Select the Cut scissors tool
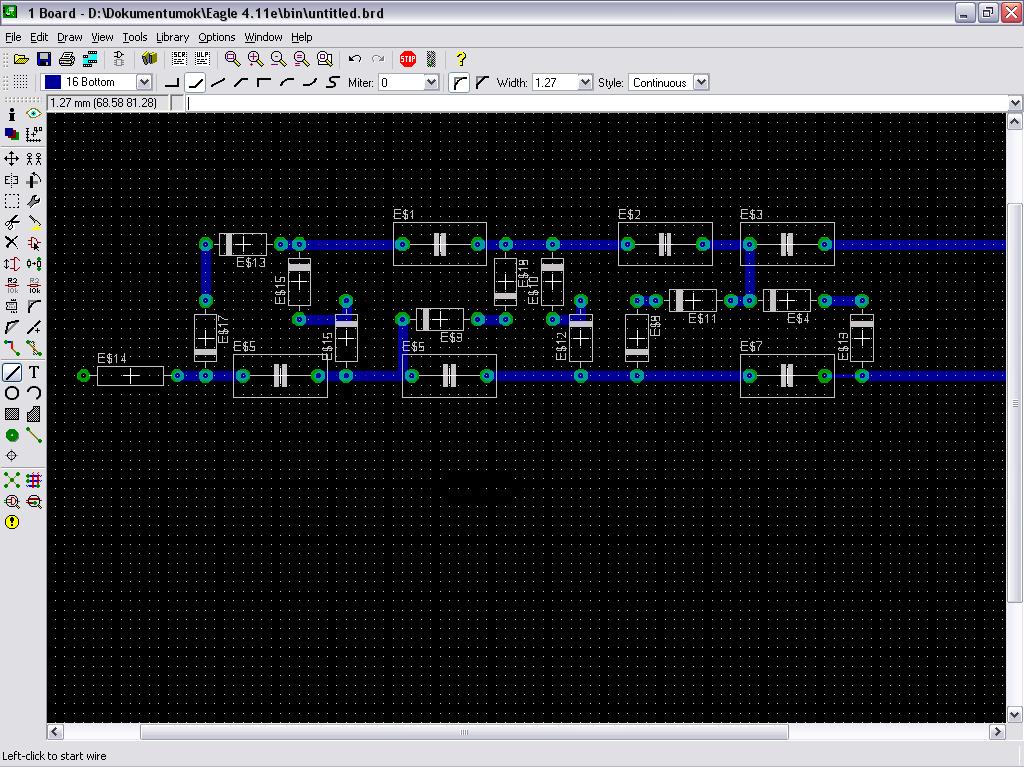1024x768 pixels. (x=12, y=223)
